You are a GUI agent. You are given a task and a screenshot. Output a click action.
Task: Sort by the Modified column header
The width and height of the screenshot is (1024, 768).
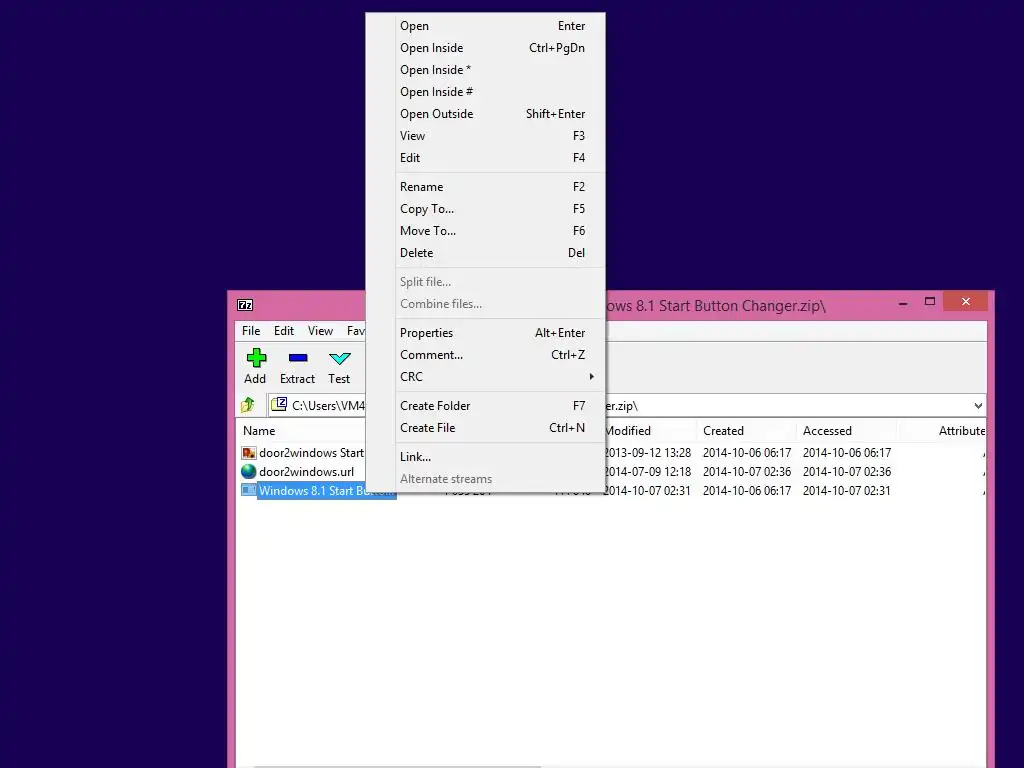point(628,431)
